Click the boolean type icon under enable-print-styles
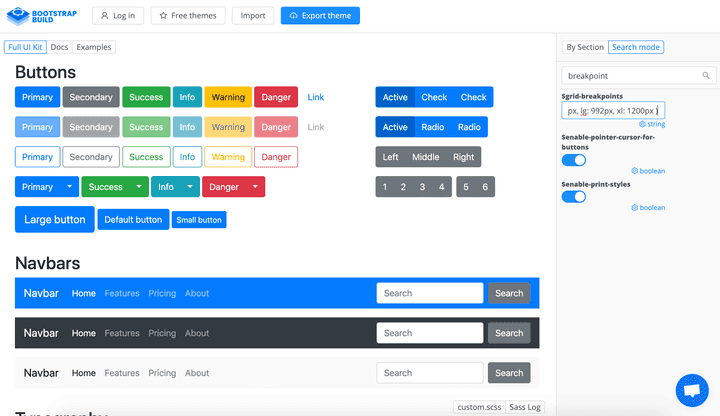720x416 pixels. [635, 208]
